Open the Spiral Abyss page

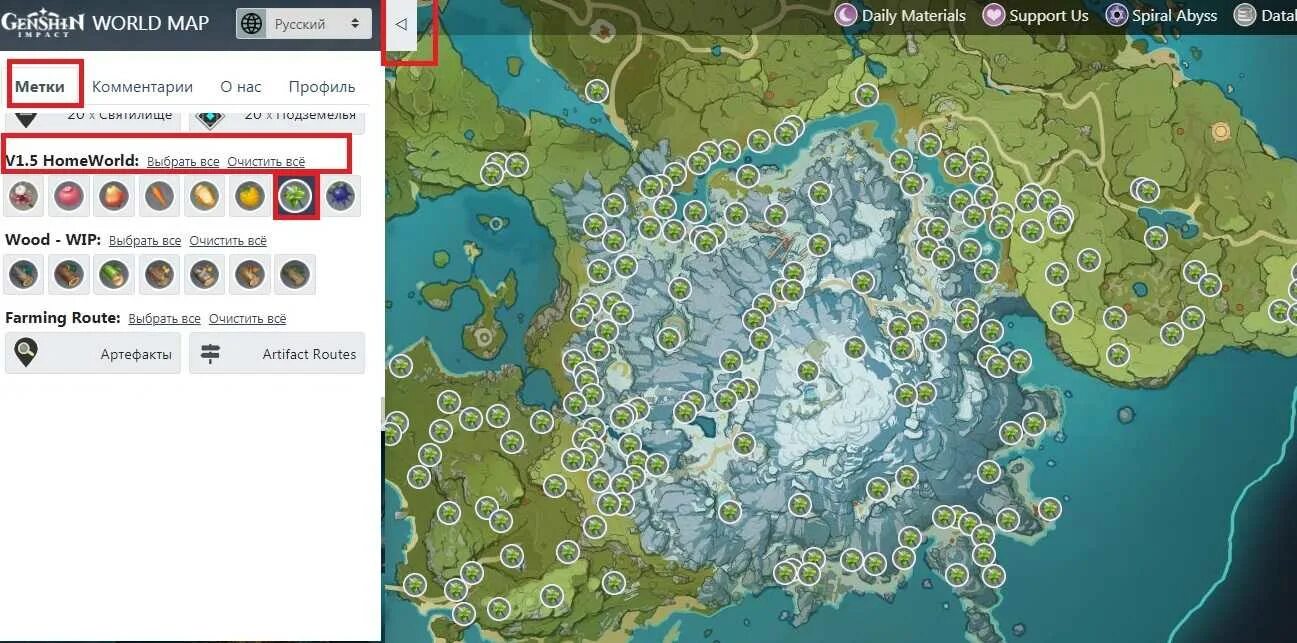pyautogui.click(x=1162, y=15)
